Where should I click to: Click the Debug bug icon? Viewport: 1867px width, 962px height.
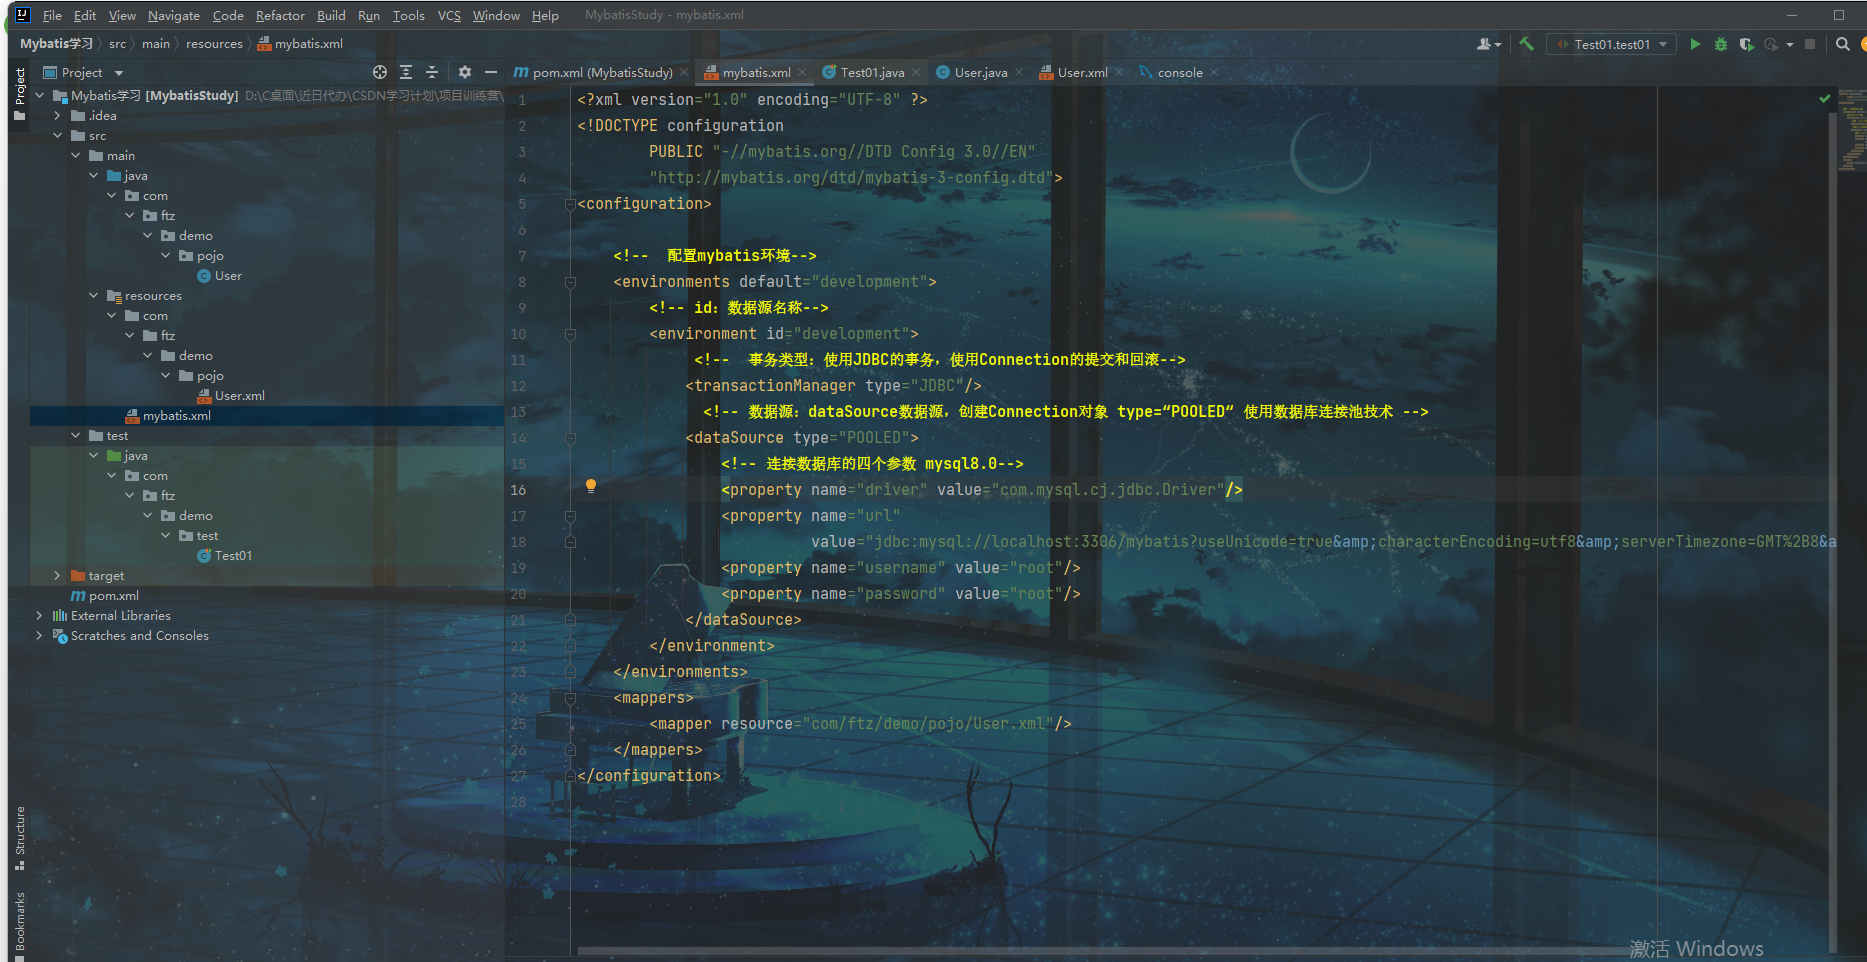pyautogui.click(x=1721, y=44)
